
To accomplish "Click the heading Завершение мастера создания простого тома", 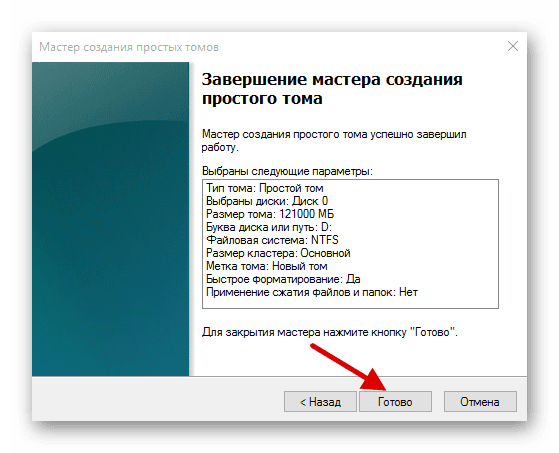I will pos(332,88).
